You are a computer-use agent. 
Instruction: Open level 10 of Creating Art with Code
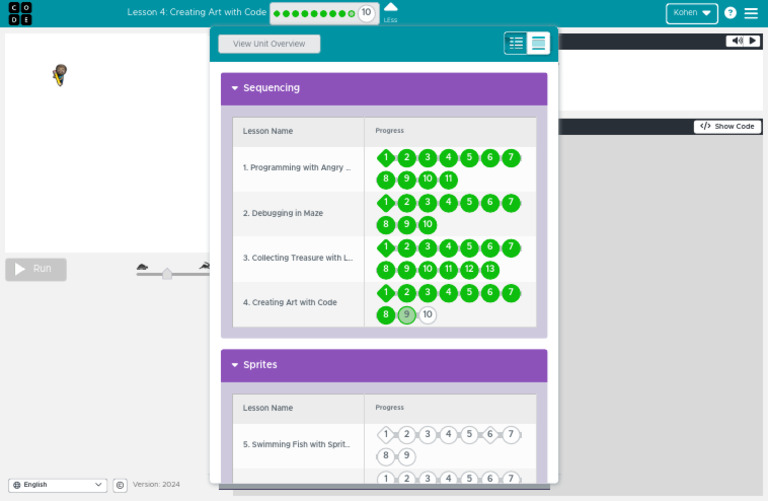click(x=428, y=314)
